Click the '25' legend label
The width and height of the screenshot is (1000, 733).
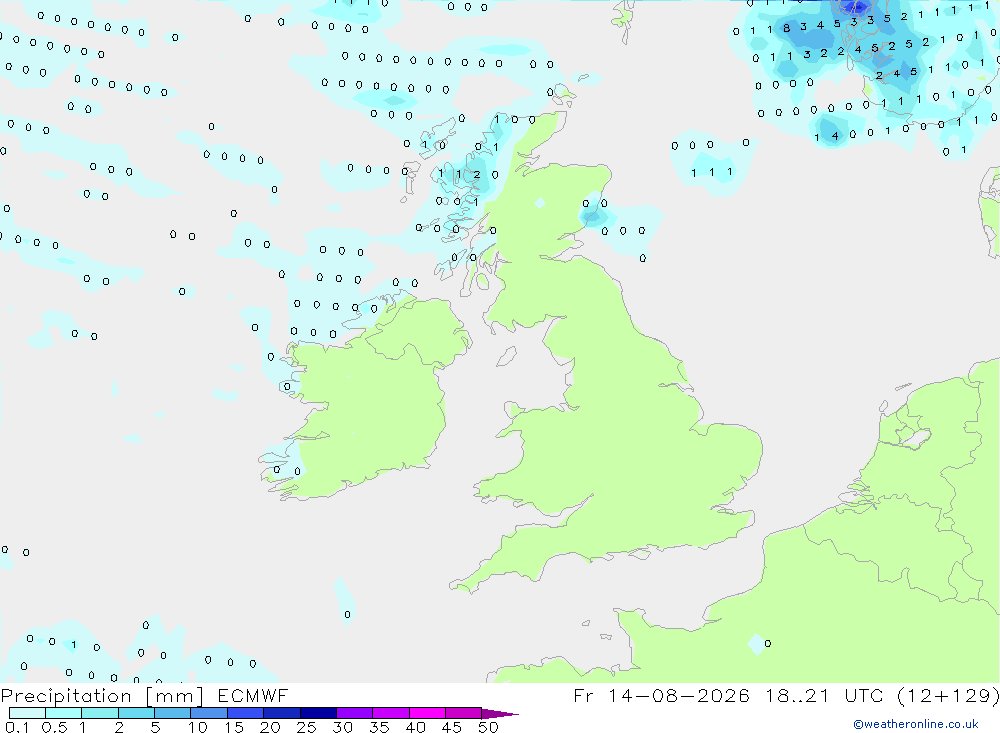click(x=306, y=727)
